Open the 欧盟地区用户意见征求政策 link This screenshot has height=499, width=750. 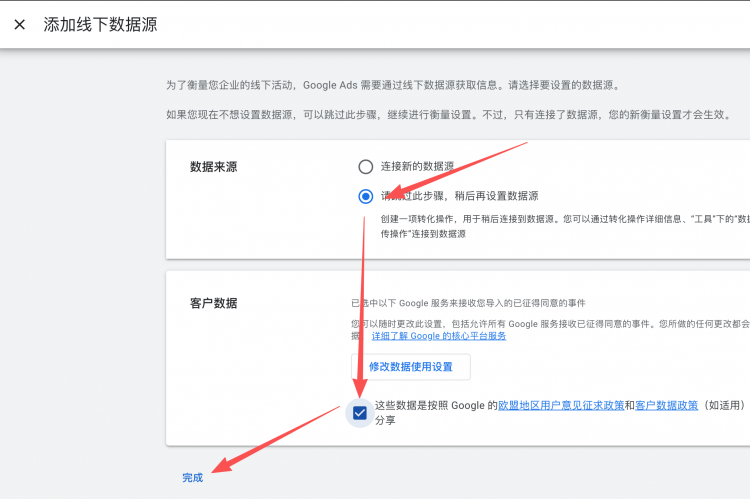click(x=560, y=406)
